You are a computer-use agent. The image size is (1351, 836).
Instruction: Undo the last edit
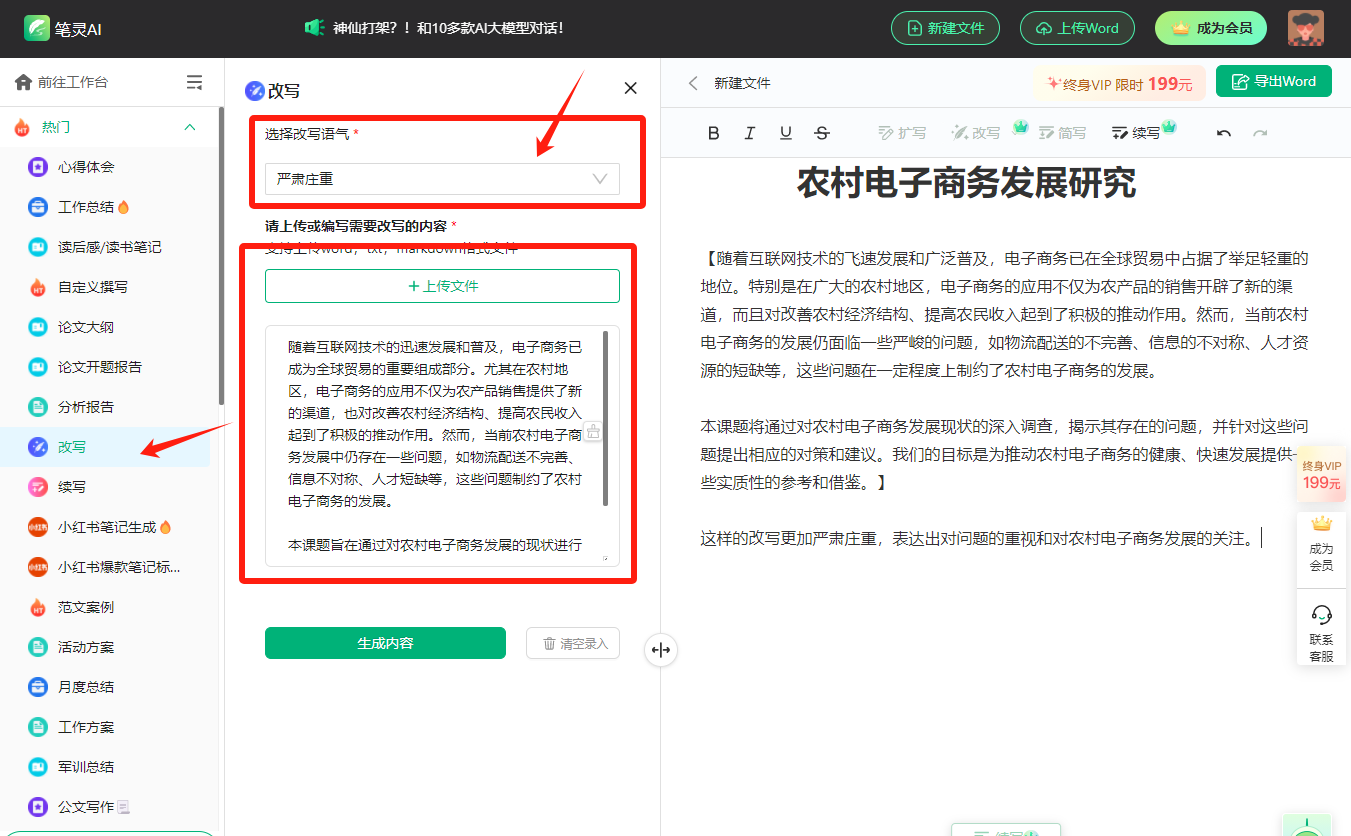tap(1224, 131)
